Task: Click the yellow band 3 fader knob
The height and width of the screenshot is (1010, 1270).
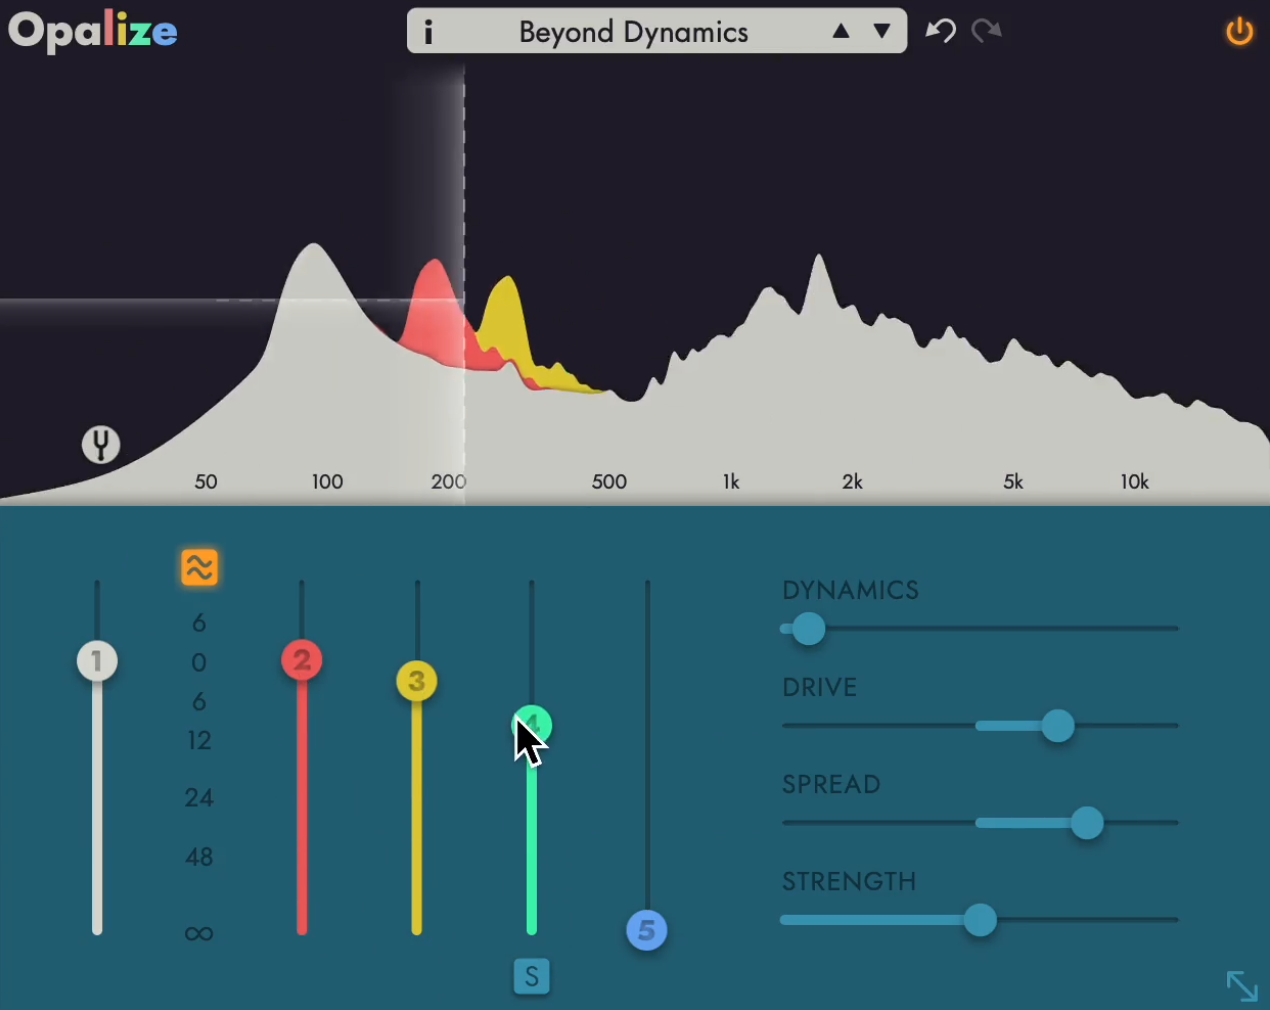Action: 416,681
